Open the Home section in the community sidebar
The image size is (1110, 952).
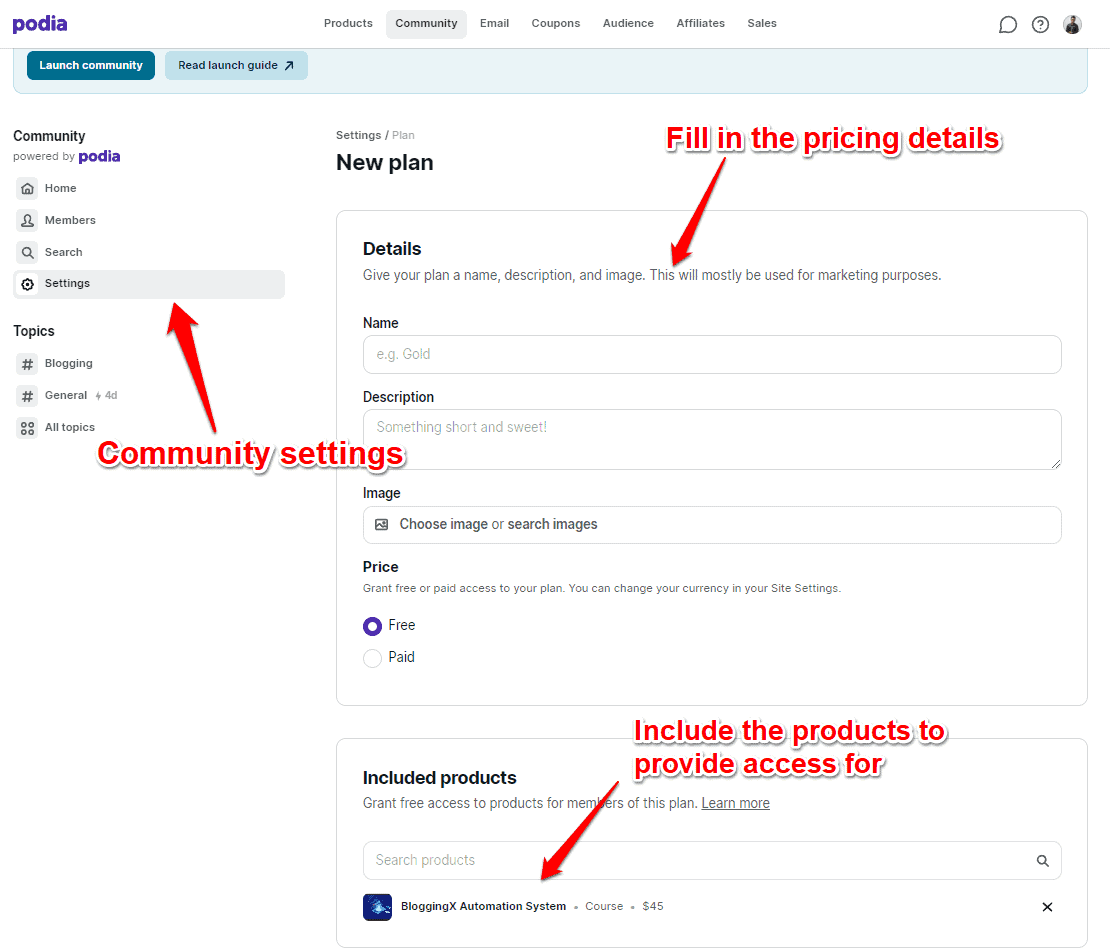27,188
